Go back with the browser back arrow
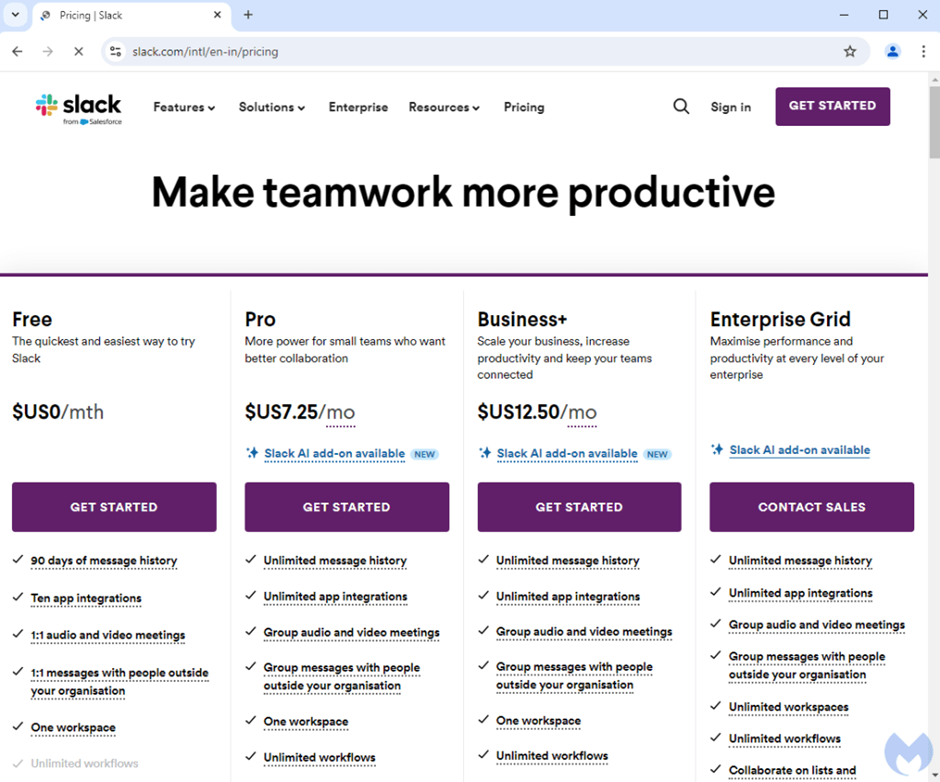The height and width of the screenshot is (782, 940). coord(17,52)
